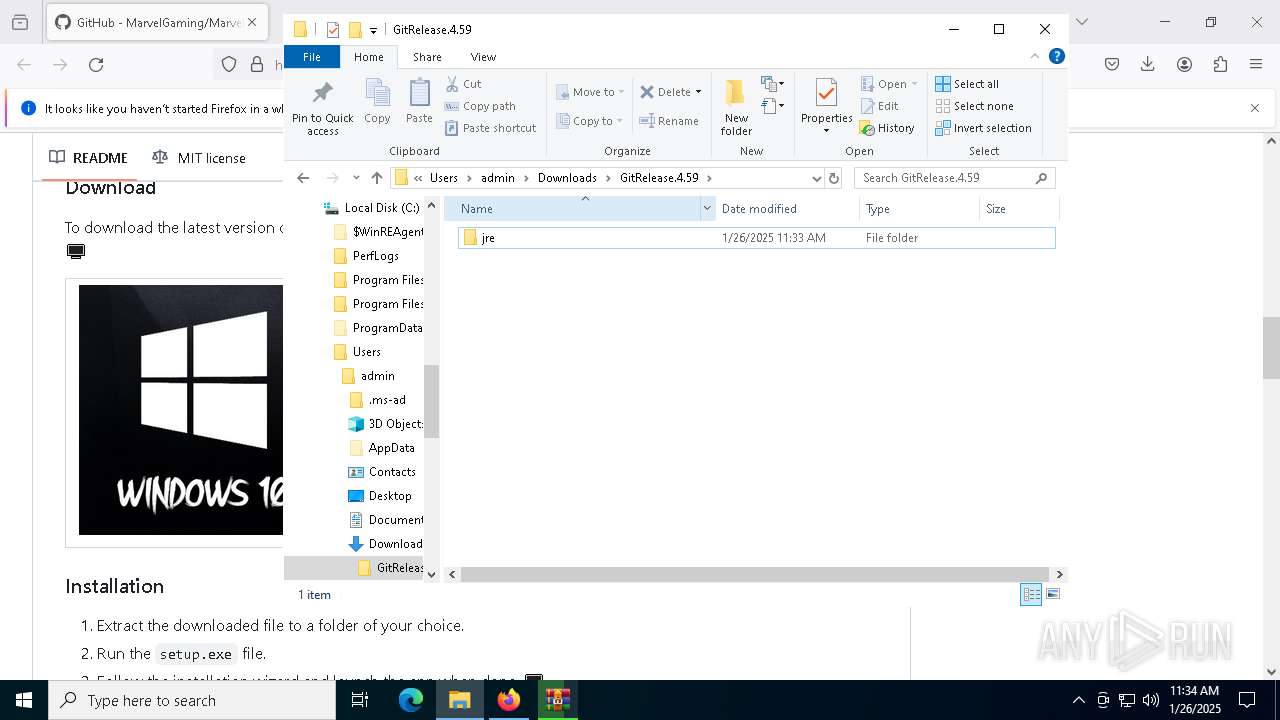
Task: Reload the Firefox page
Action: 96,64
